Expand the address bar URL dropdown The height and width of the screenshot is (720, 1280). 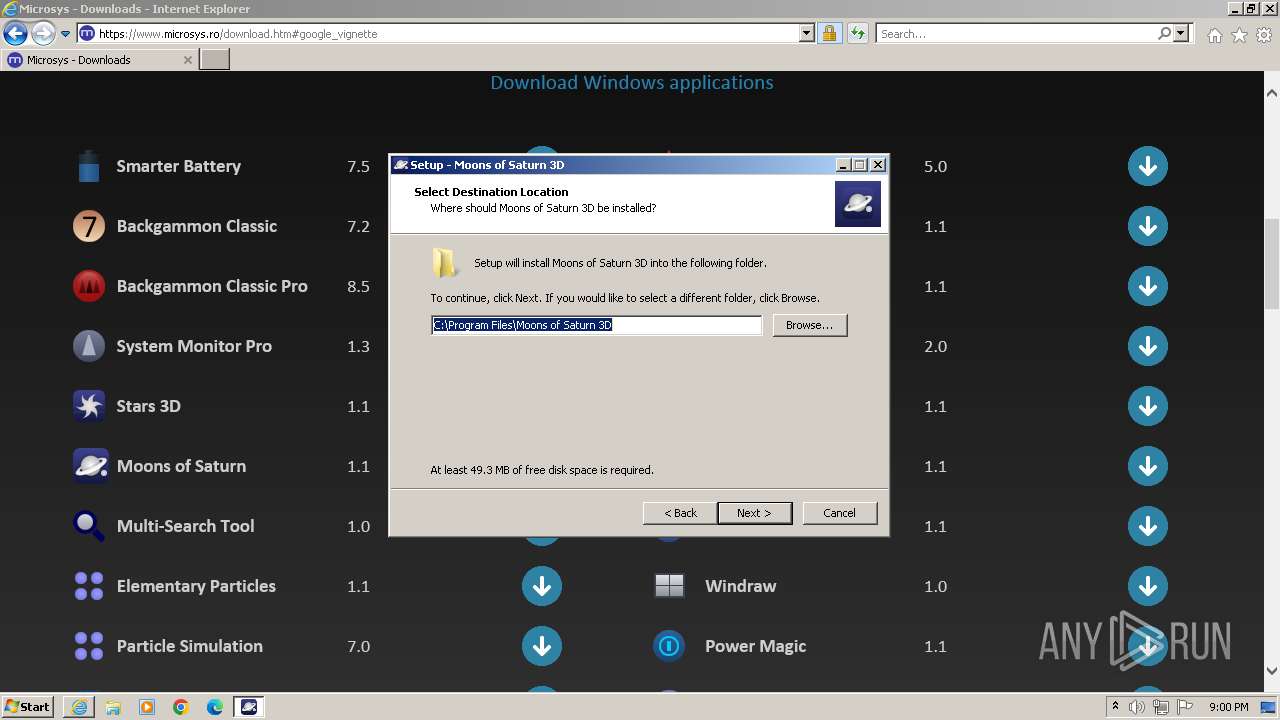(807, 33)
